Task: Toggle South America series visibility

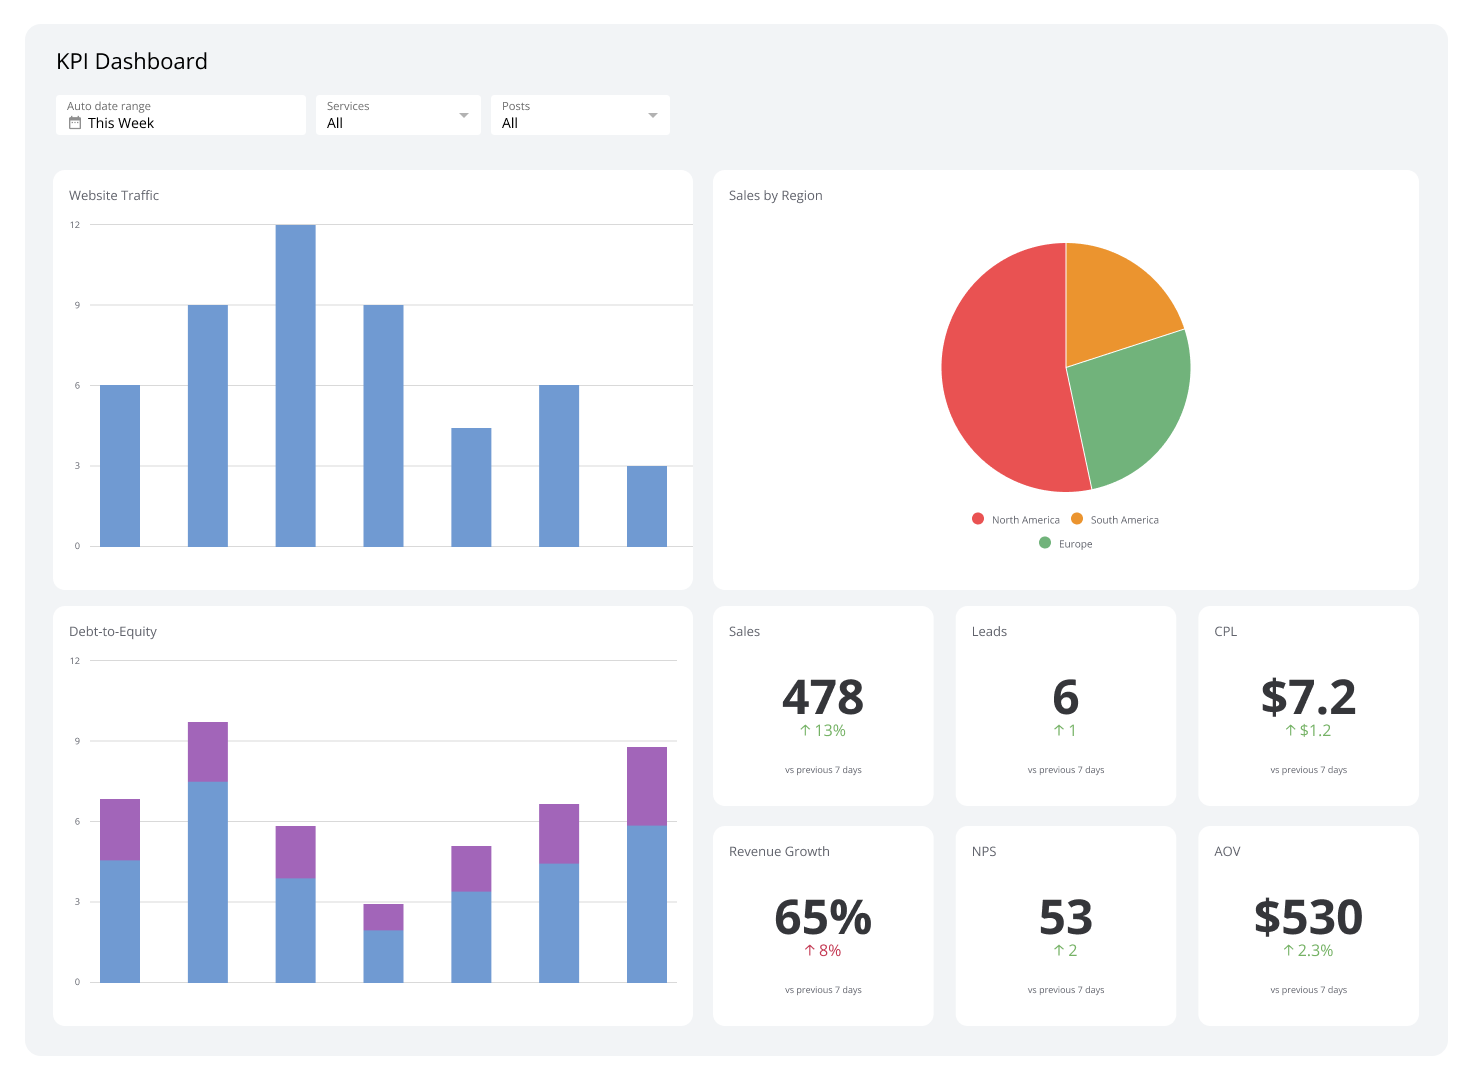Action: pyautogui.click(x=1116, y=519)
